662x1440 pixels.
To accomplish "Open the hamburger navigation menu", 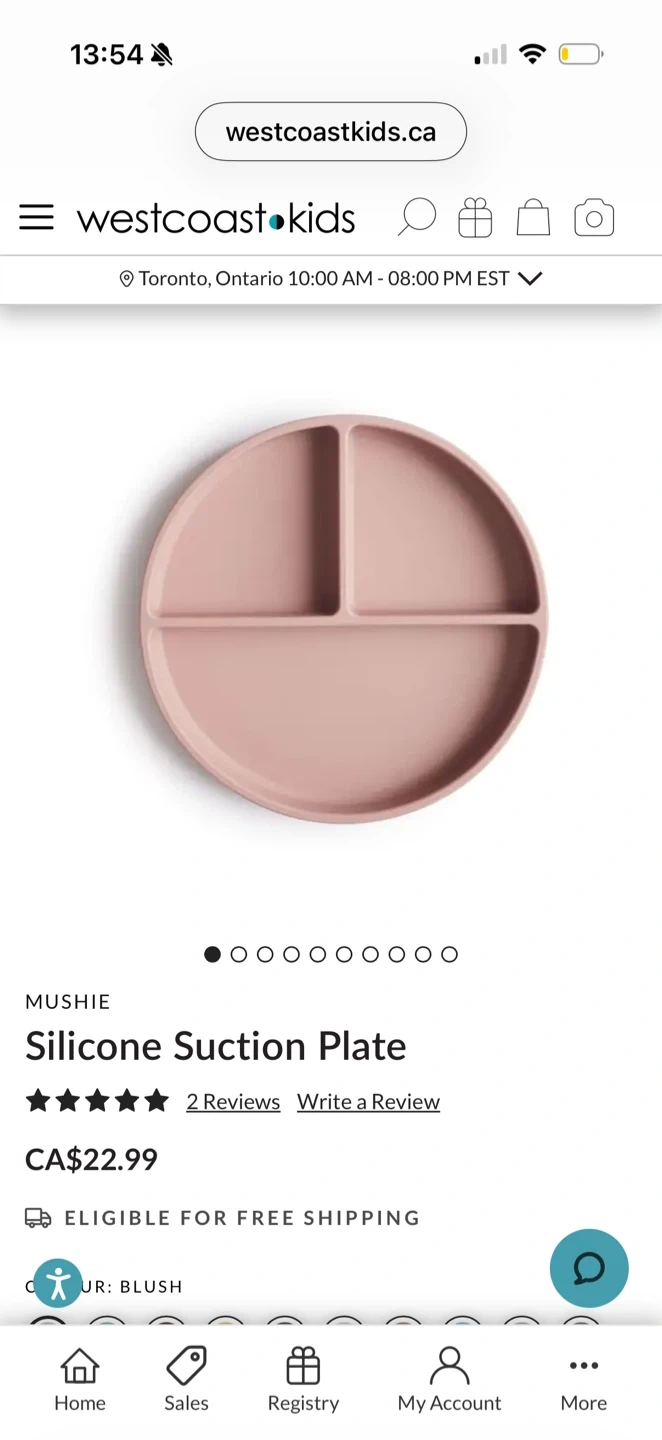I will [36, 217].
